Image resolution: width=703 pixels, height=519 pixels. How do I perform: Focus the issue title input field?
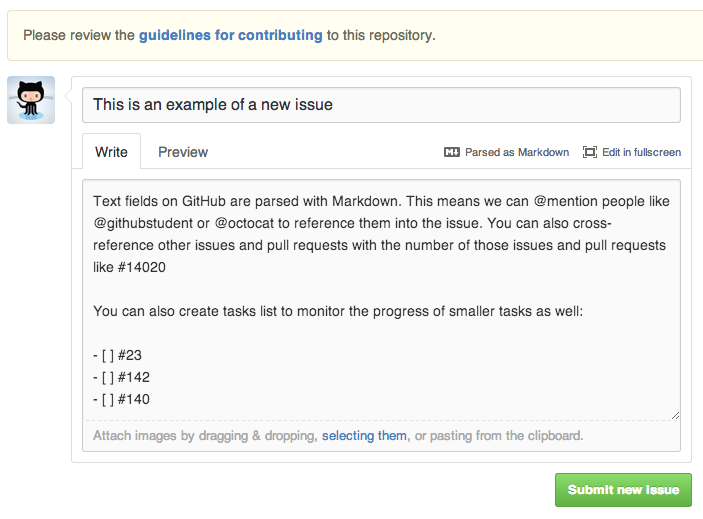(x=381, y=105)
